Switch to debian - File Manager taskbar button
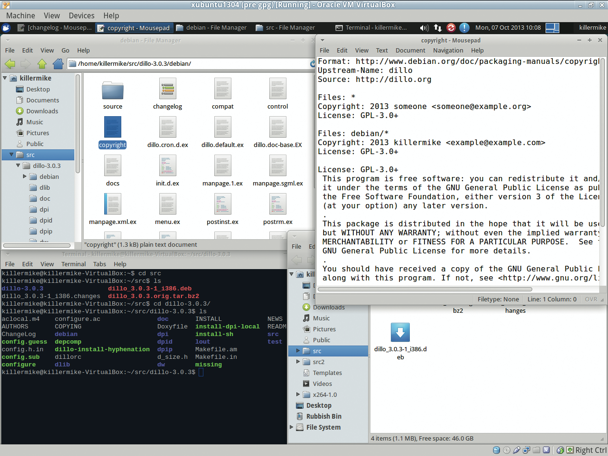 (x=211, y=28)
